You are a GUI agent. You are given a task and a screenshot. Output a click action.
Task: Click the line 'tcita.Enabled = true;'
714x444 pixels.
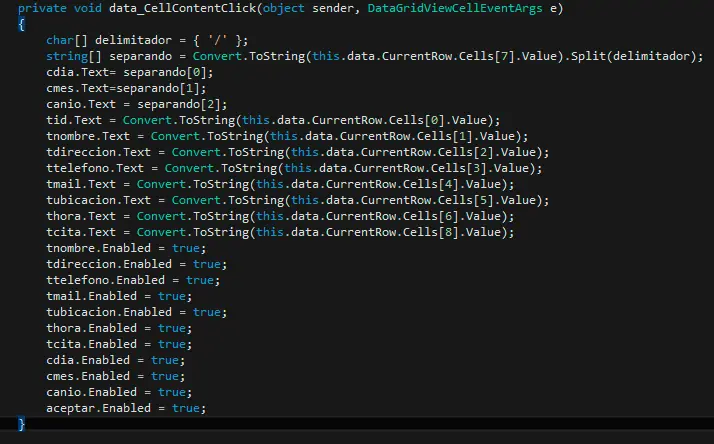pos(119,344)
